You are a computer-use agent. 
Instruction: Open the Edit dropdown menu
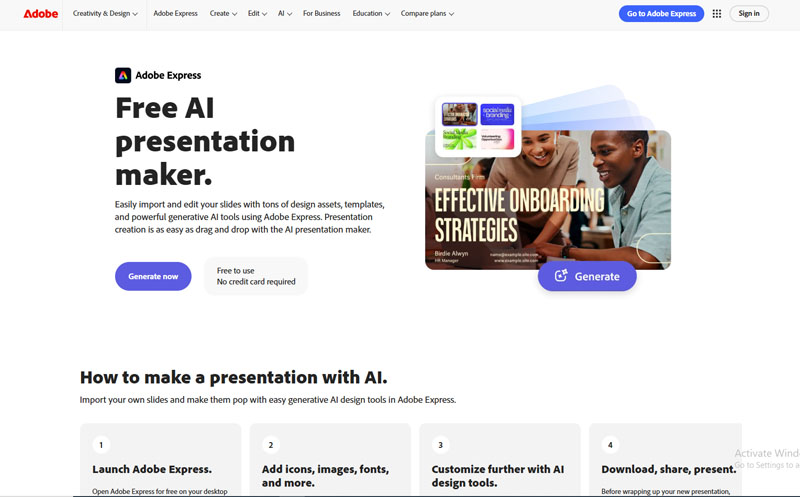[x=257, y=14]
